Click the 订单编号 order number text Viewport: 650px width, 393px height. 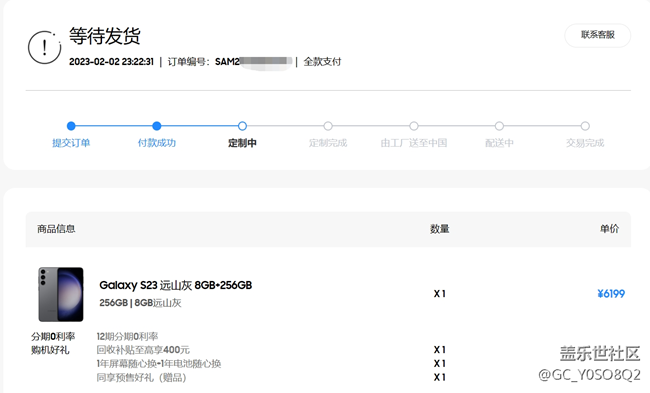point(230,62)
